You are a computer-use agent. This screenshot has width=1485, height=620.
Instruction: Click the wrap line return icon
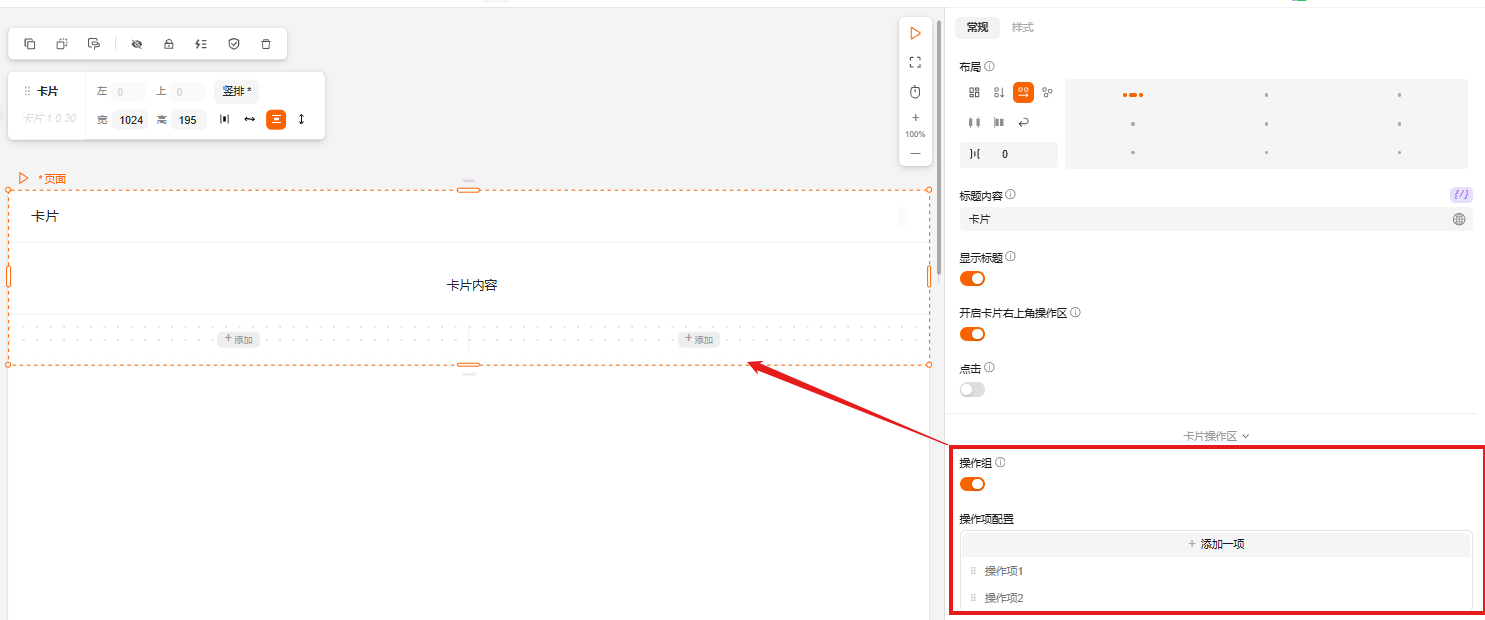pyautogui.click(x=1023, y=123)
